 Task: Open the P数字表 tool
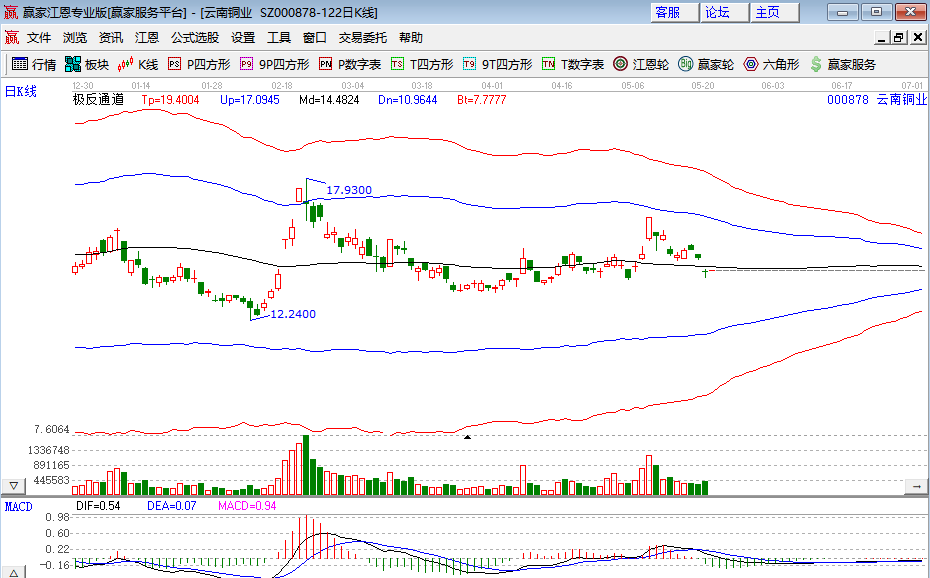pyautogui.click(x=350, y=64)
